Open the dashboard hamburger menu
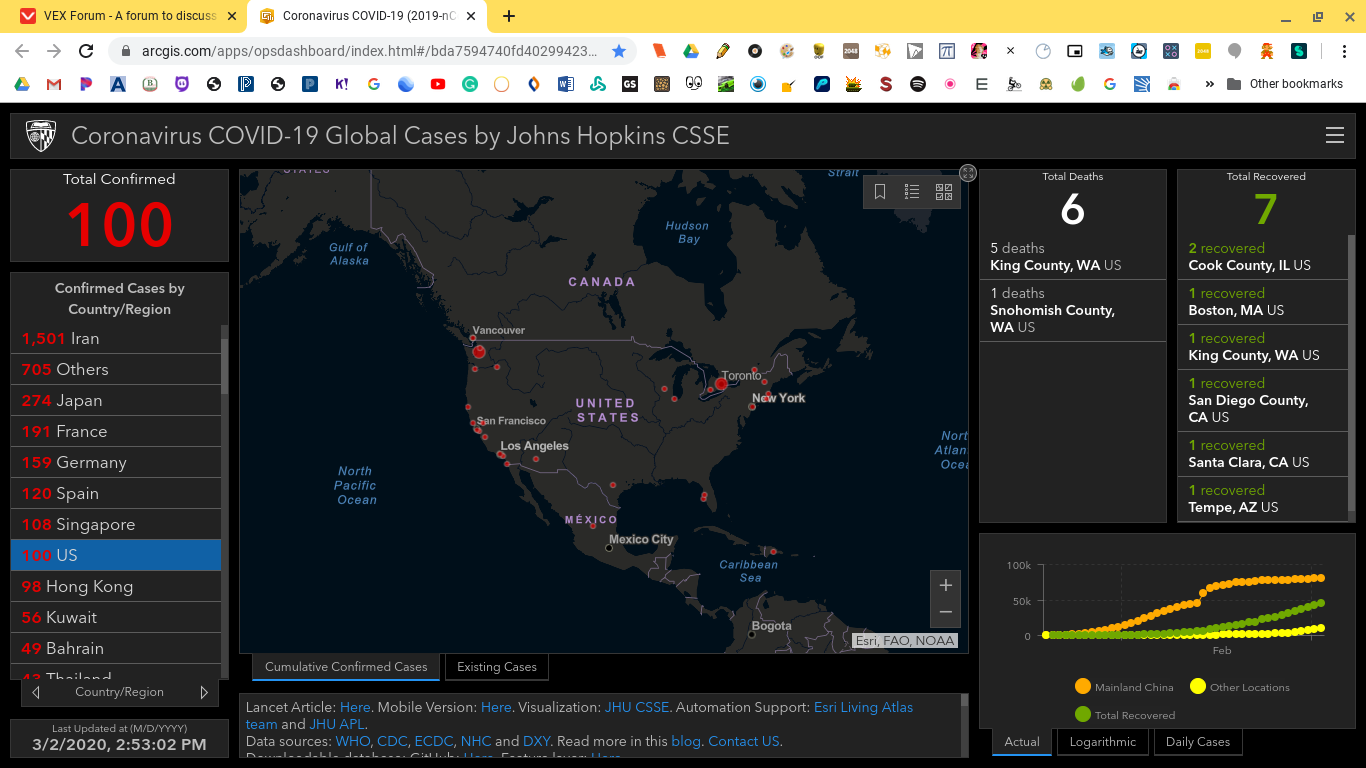The image size is (1366, 768). pyautogui.click(x=1335, y=136)
